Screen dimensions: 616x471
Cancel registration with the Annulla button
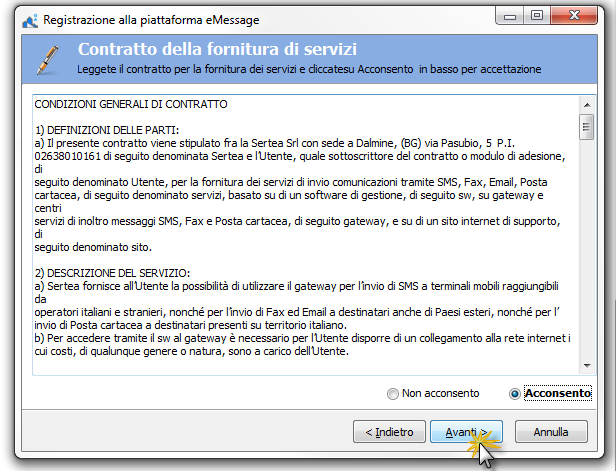coord(551,432)
